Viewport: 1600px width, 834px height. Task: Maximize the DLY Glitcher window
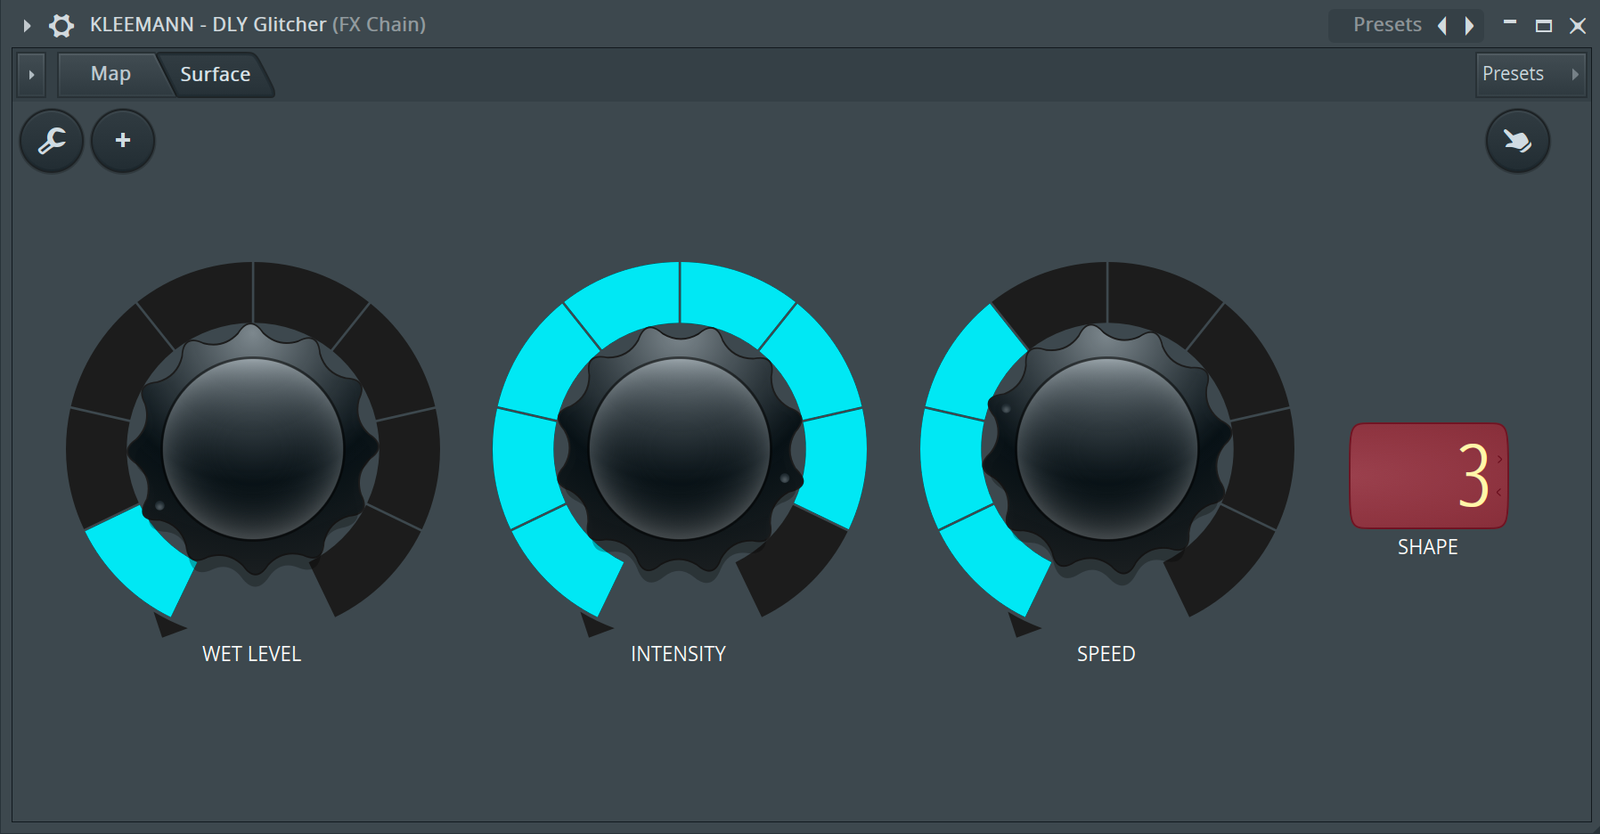(1544, 25)
